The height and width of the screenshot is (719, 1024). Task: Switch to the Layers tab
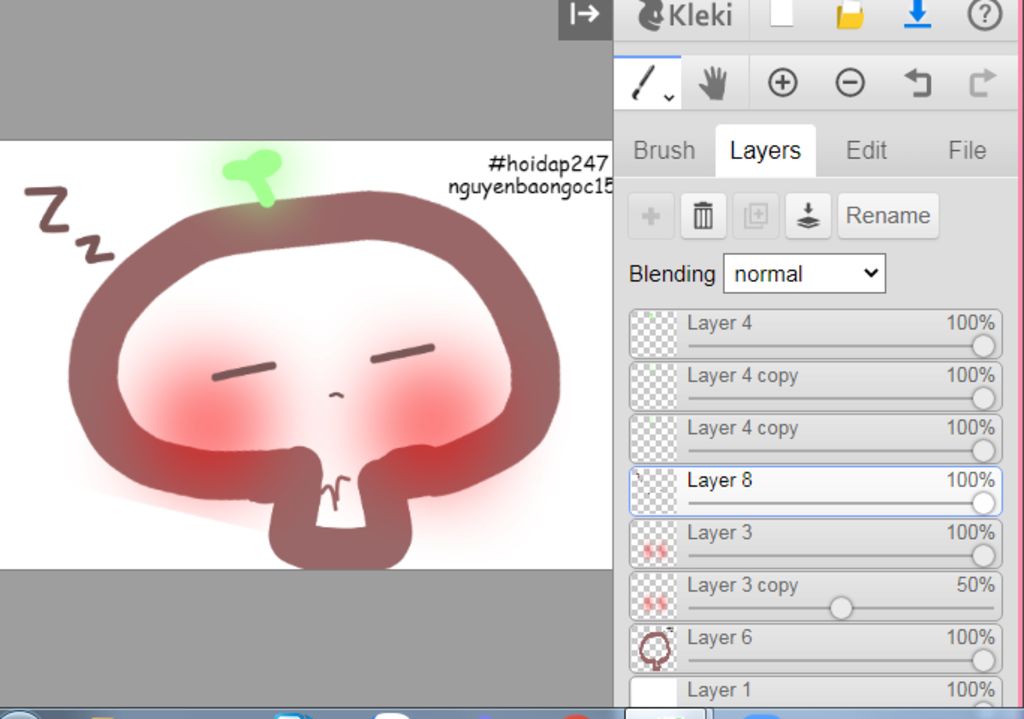coord(765,150)
